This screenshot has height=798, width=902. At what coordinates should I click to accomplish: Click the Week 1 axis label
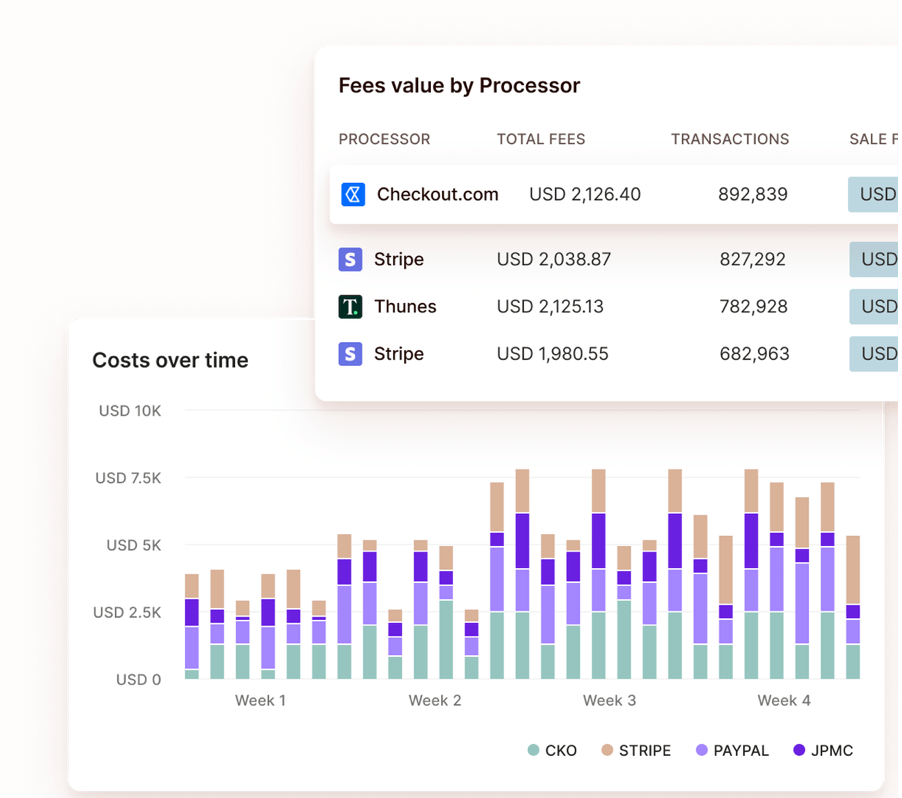click(260, 701)
